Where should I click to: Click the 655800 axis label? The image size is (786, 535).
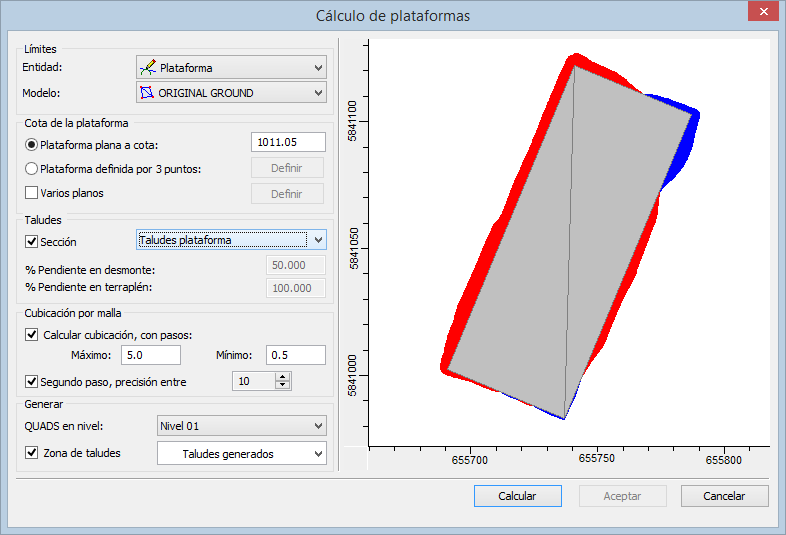click(x=723, y=460)
